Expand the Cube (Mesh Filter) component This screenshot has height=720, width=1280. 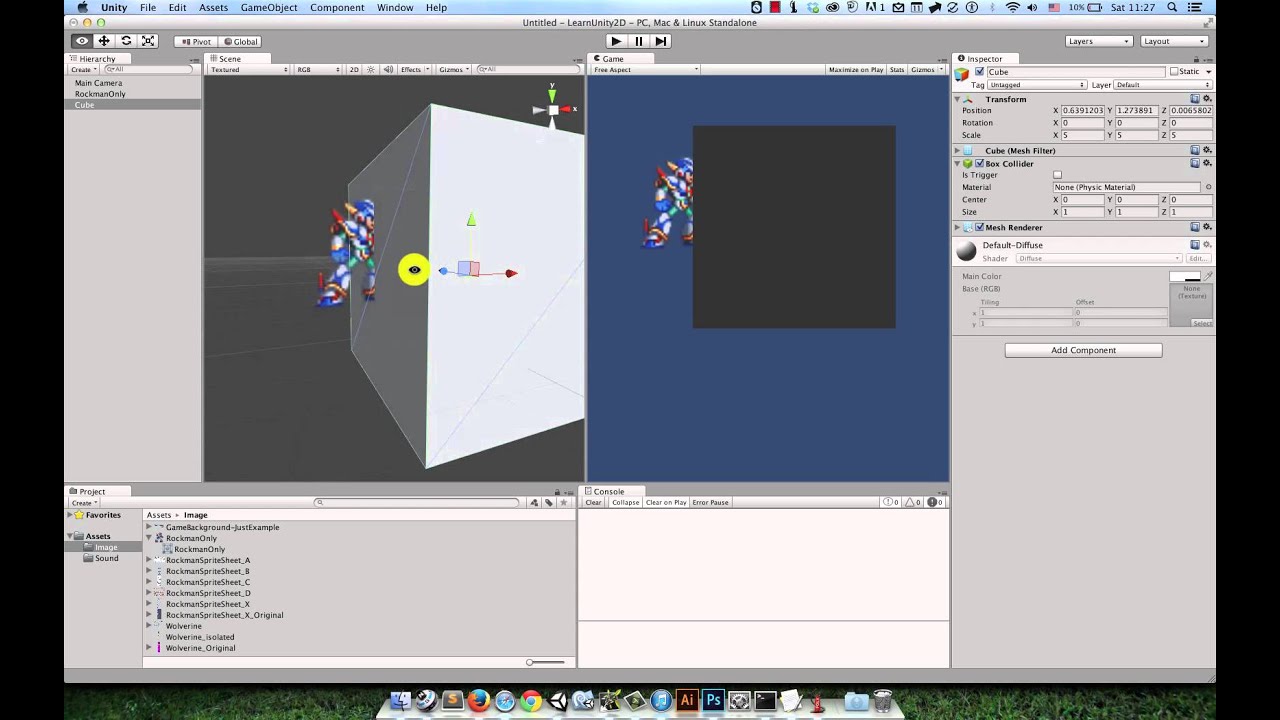coord(958,150)
